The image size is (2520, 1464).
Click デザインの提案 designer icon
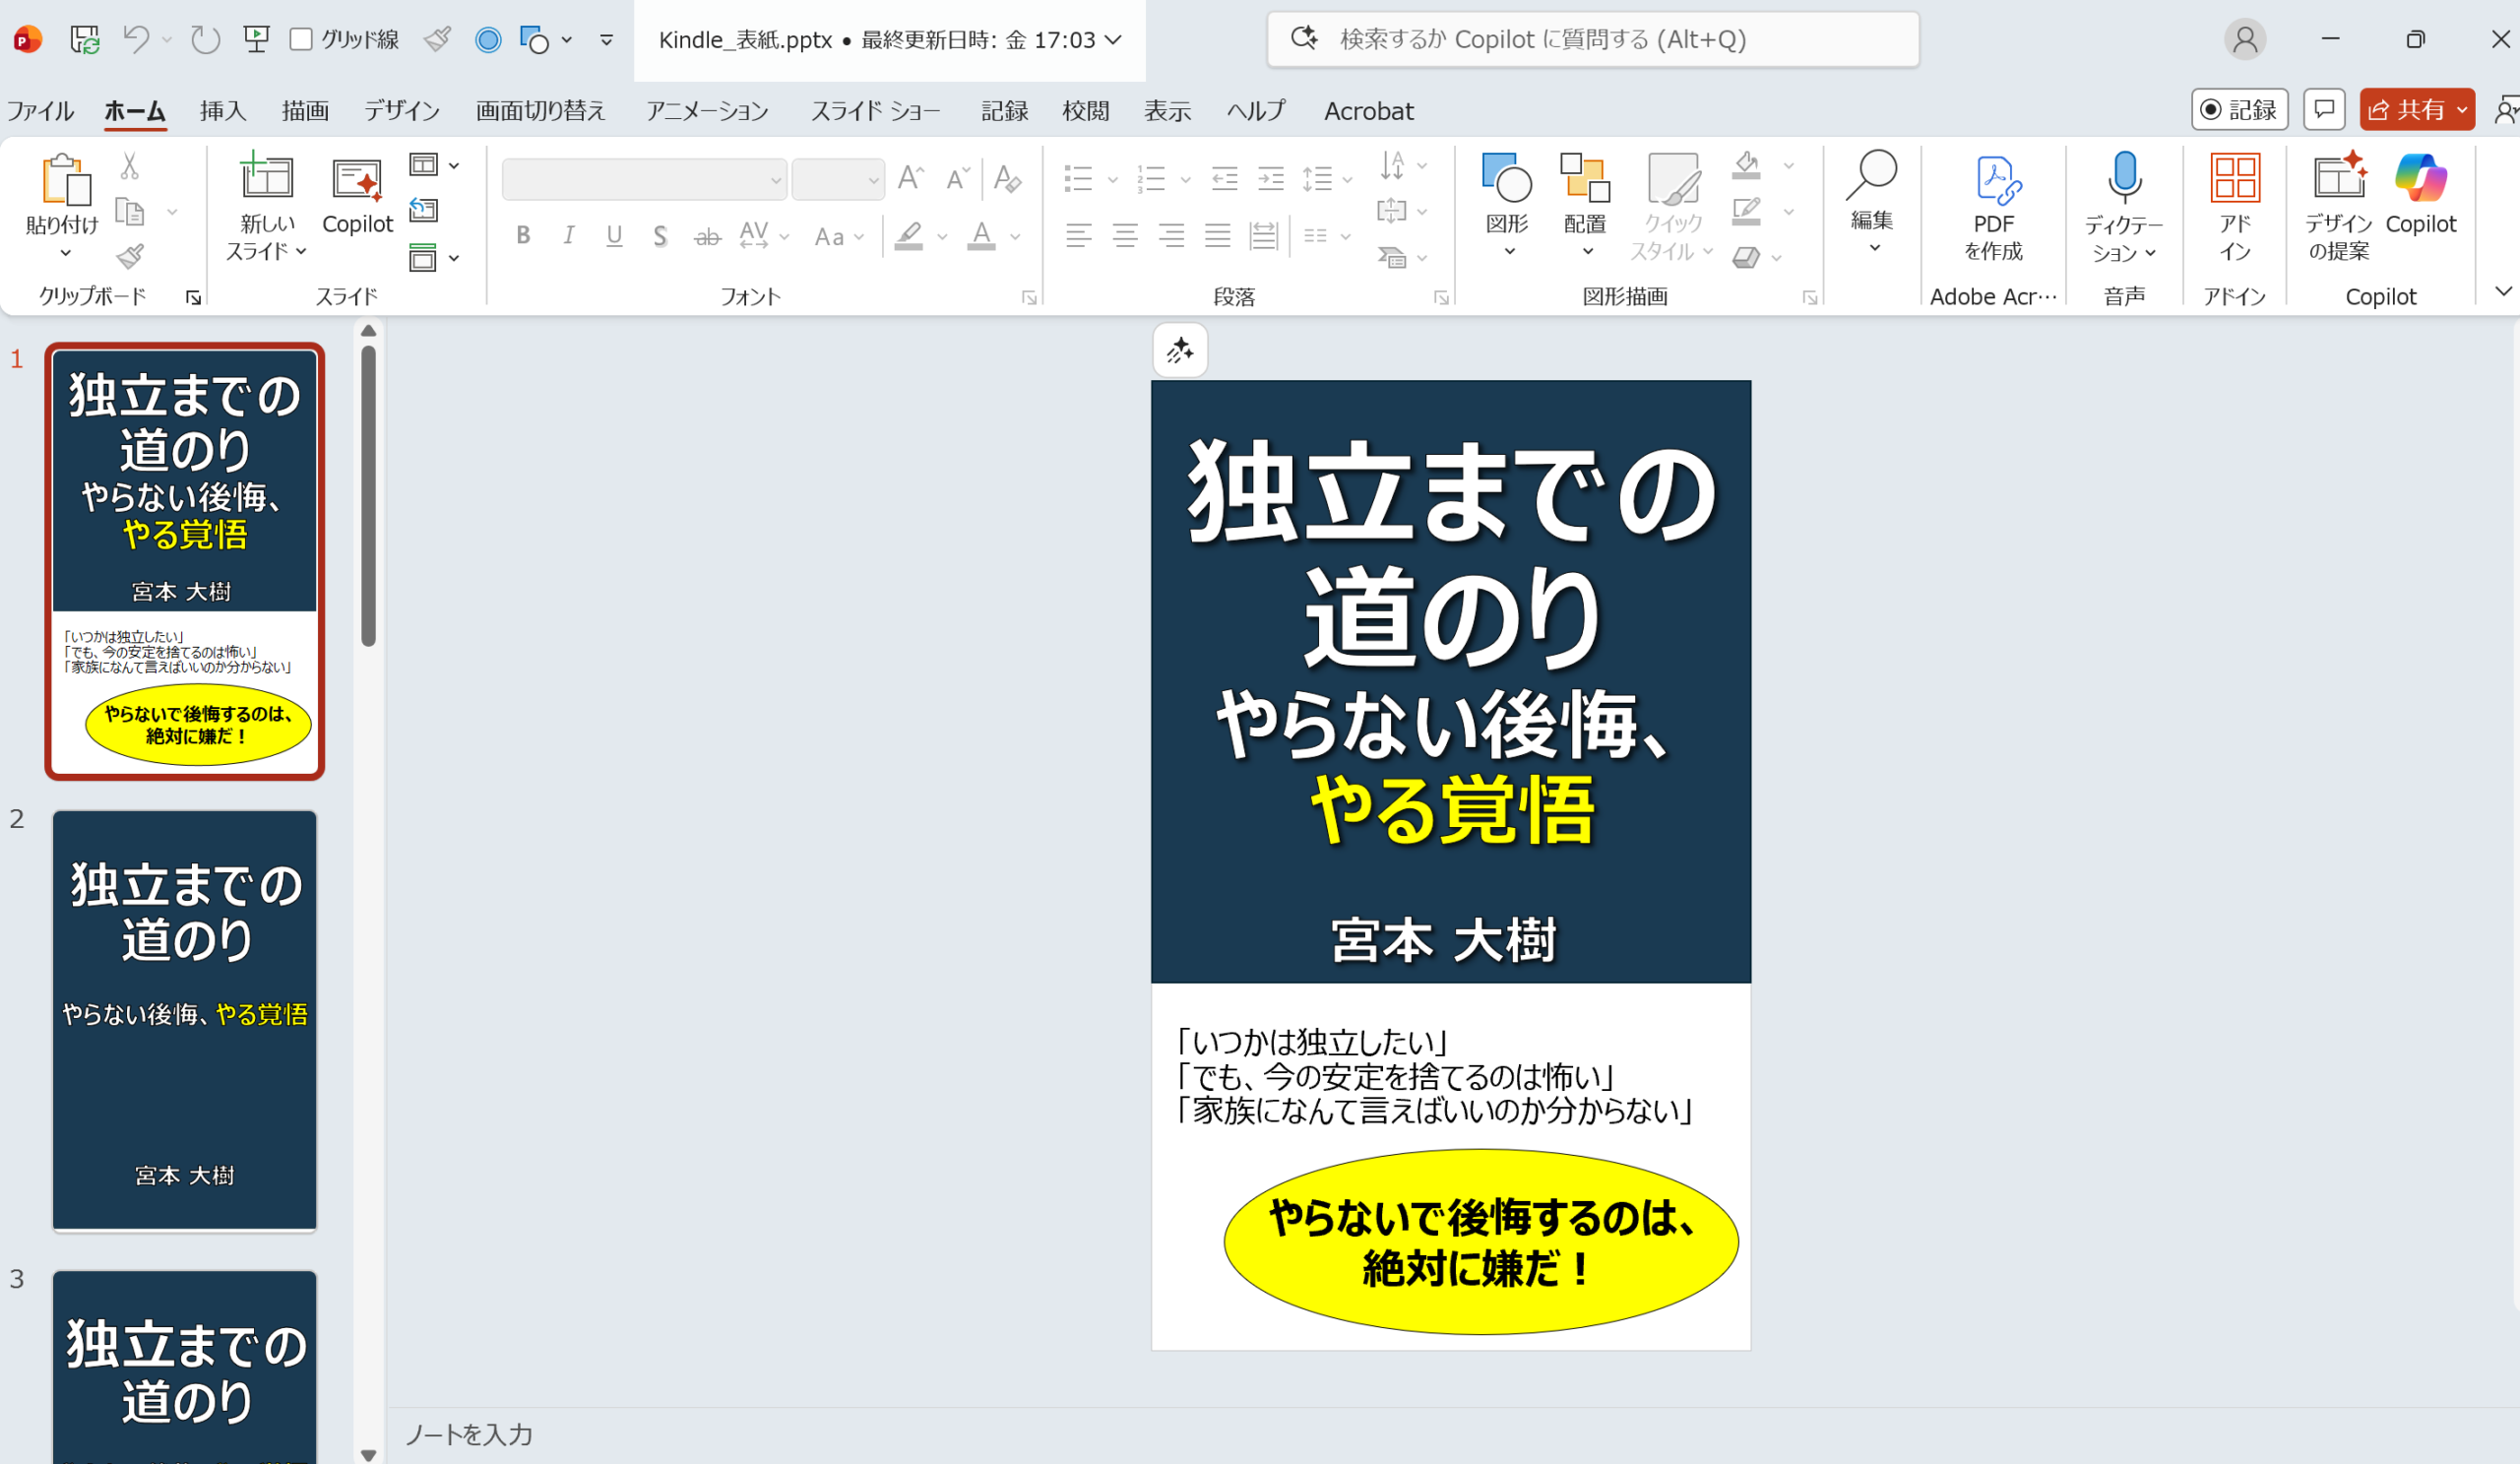click(2338, 180)
